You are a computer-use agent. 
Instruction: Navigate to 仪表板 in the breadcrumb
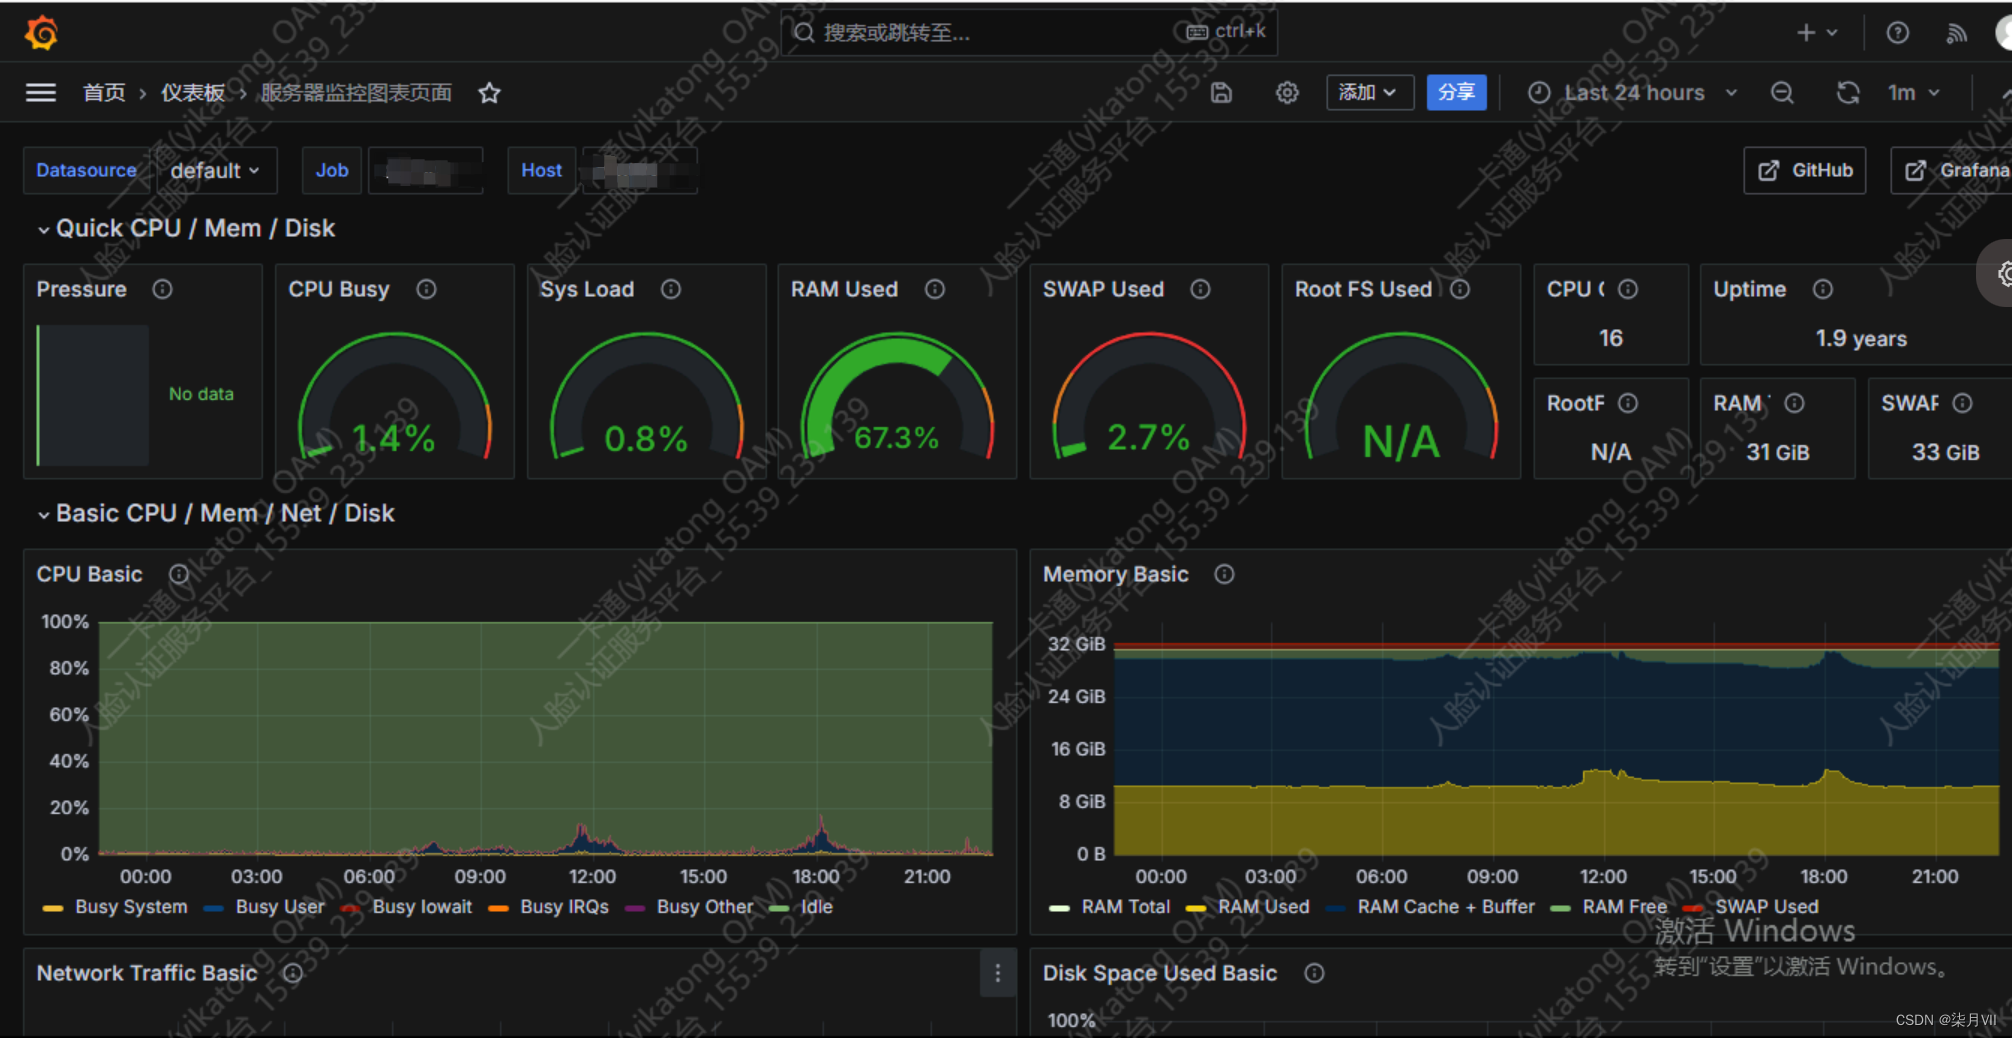(x=193, y=92)
